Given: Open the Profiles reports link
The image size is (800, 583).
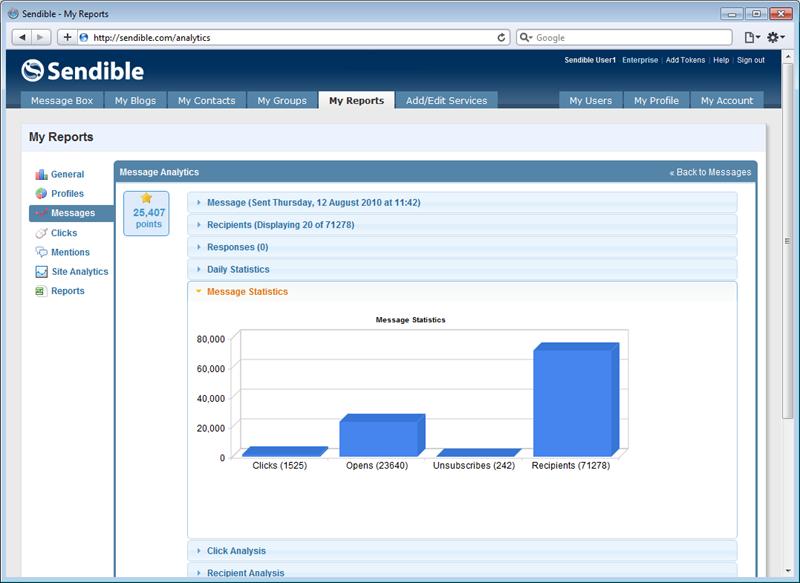Looking at the screenshot, I should [67, 194].
